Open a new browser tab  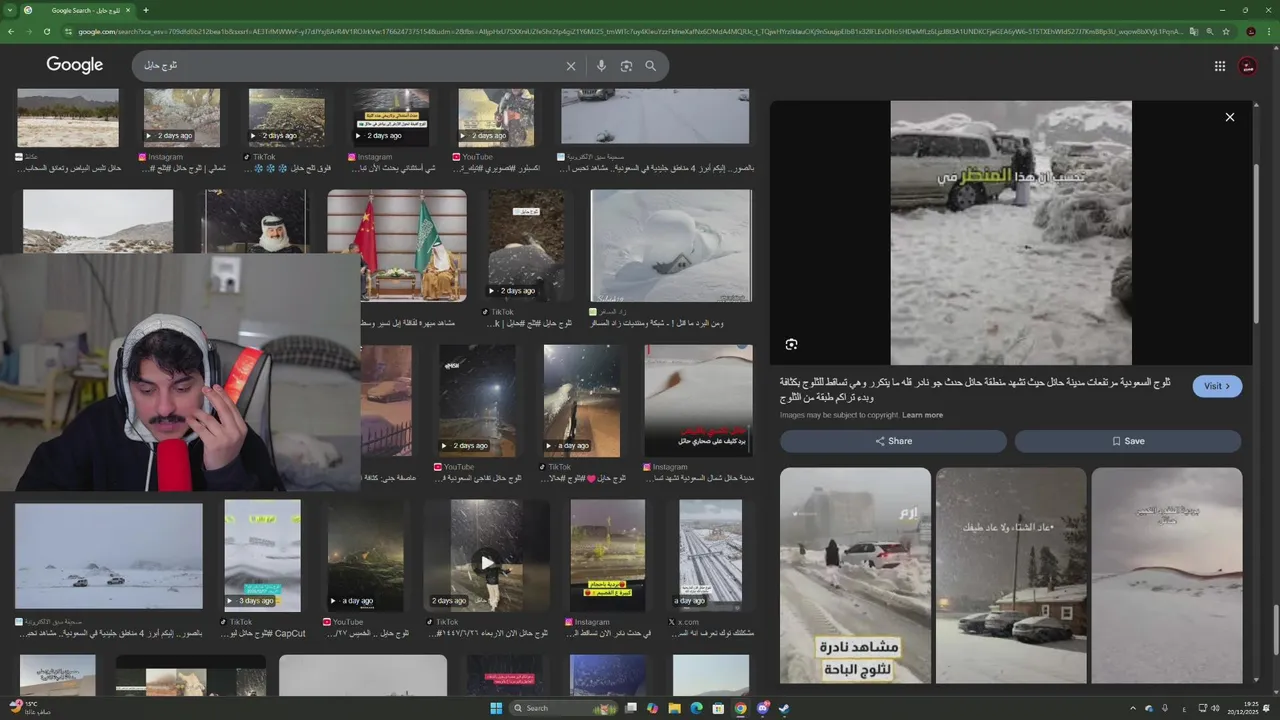(146, 10)
